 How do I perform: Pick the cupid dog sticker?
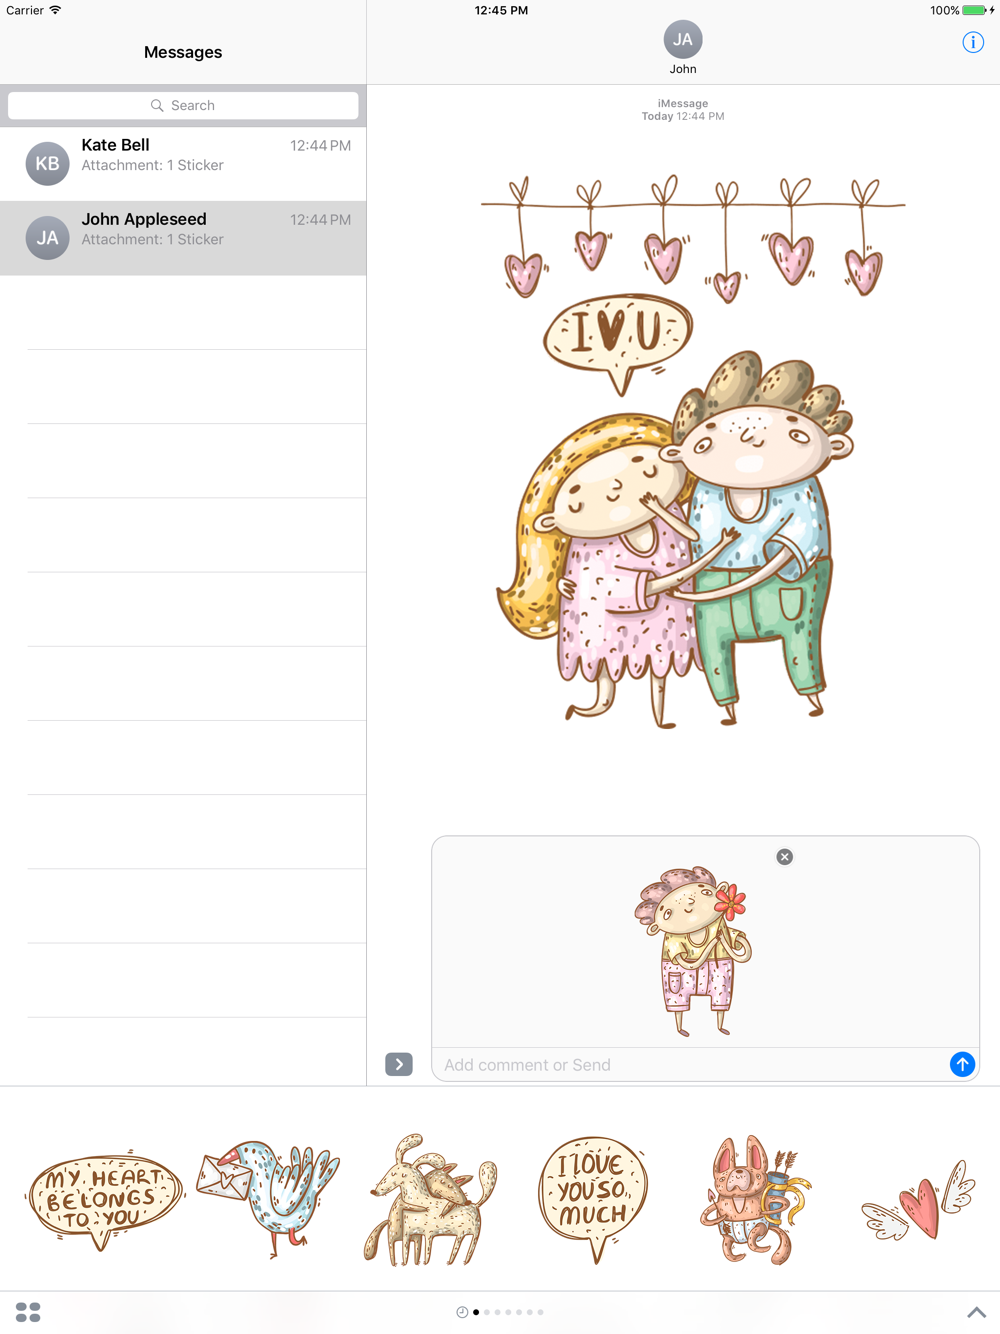tap(755, 1200)
